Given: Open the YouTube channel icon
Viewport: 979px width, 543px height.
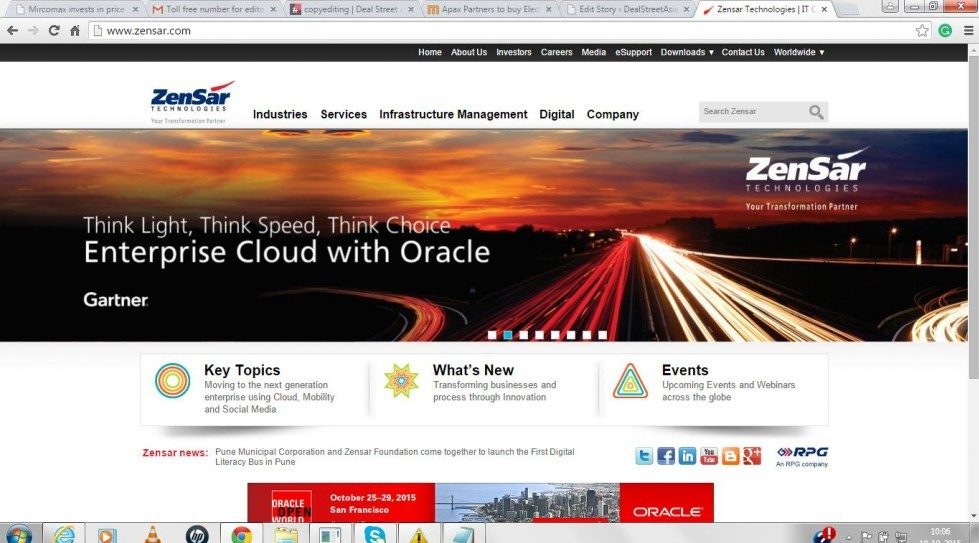Looking at the screenshot, I should click(x=709, y=456).
